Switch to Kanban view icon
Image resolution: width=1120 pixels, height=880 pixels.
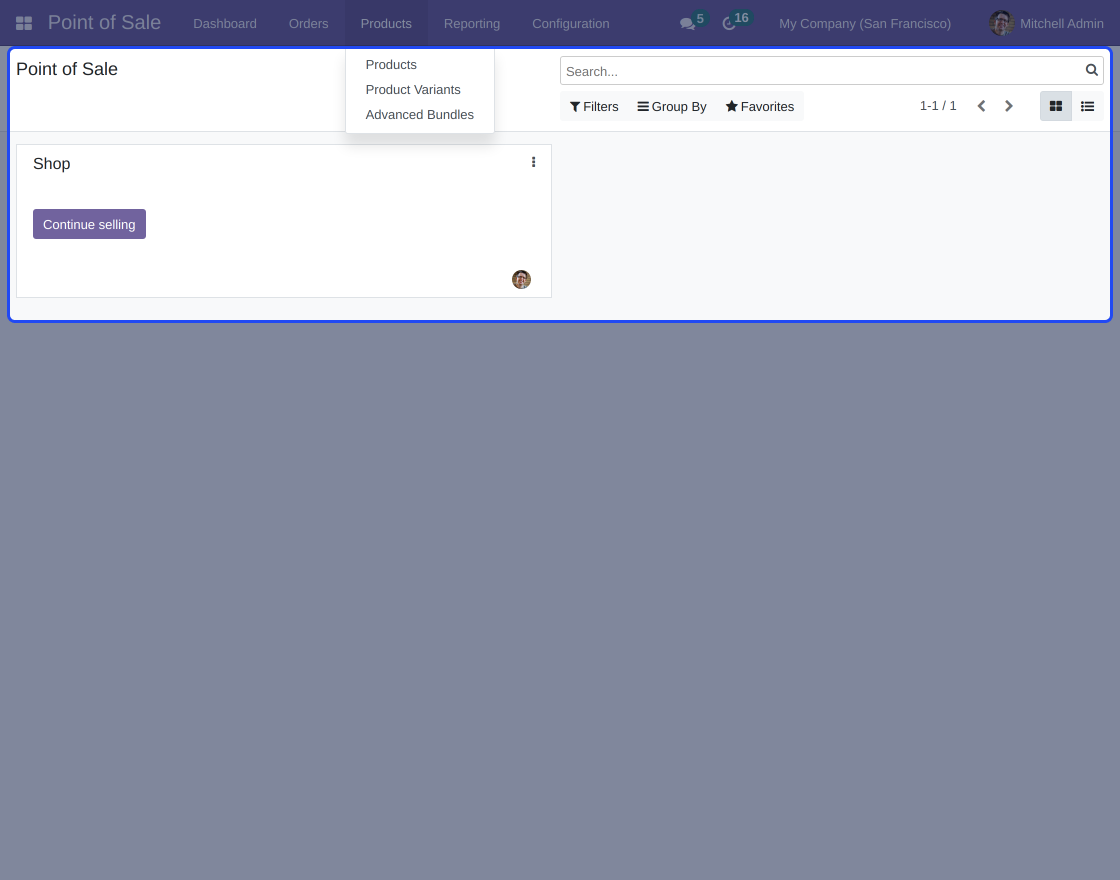click(x=1056, y=106)
